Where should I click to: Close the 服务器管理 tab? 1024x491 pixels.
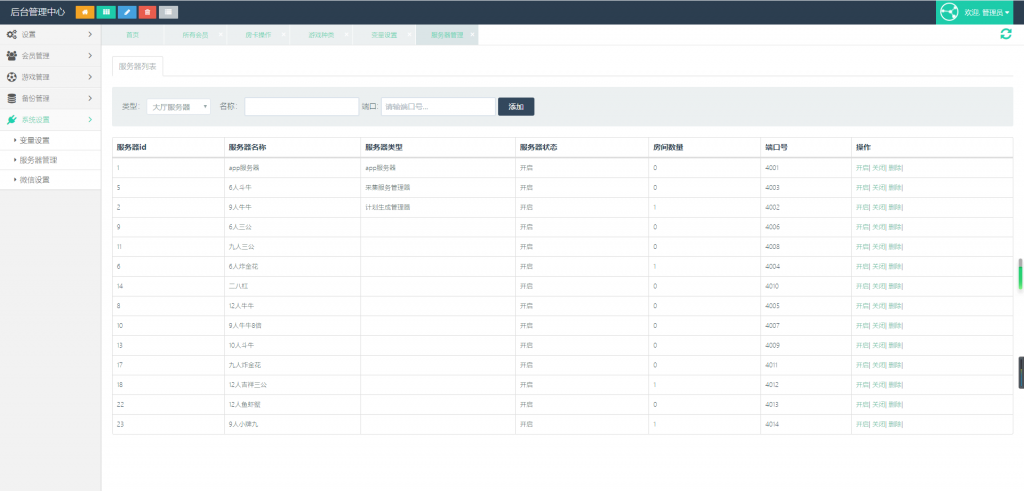coord(472,35)
